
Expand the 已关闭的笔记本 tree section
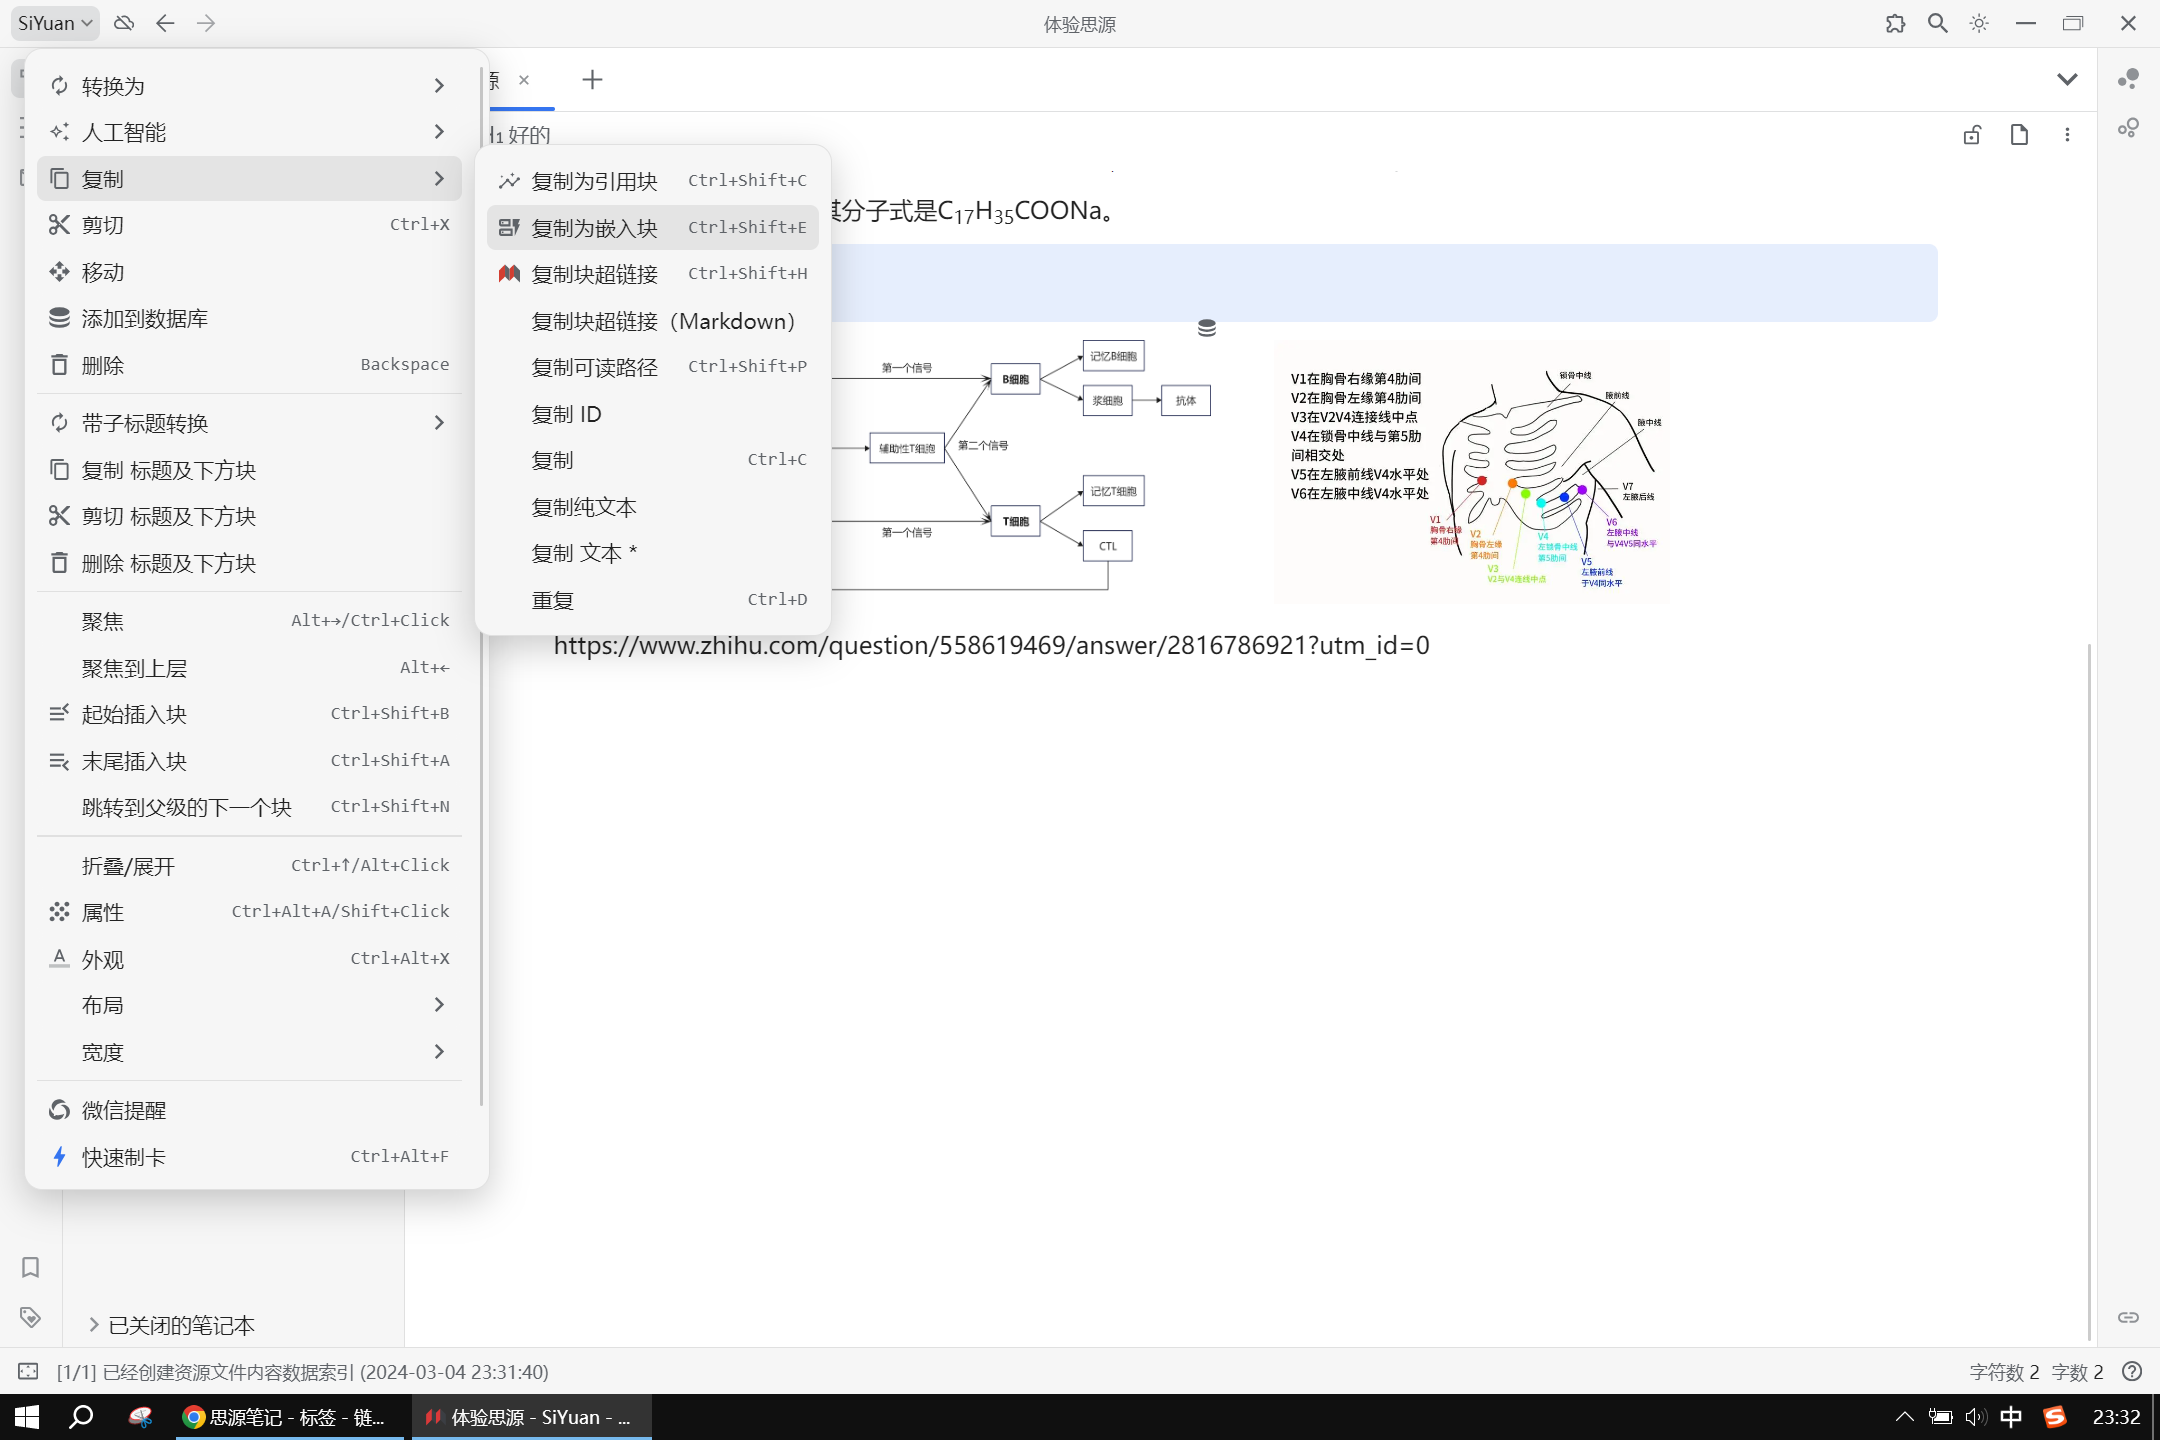[94, 1325]
